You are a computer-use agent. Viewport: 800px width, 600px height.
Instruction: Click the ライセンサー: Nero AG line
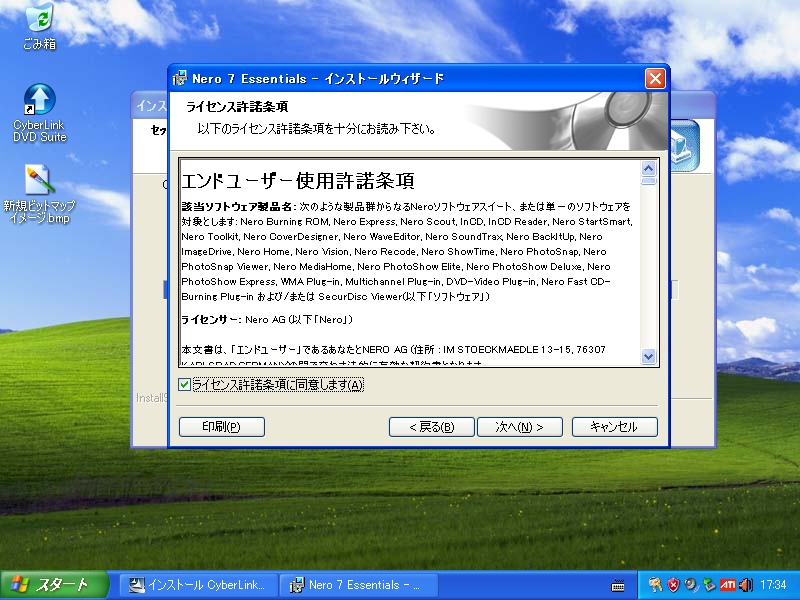point(267,320)
